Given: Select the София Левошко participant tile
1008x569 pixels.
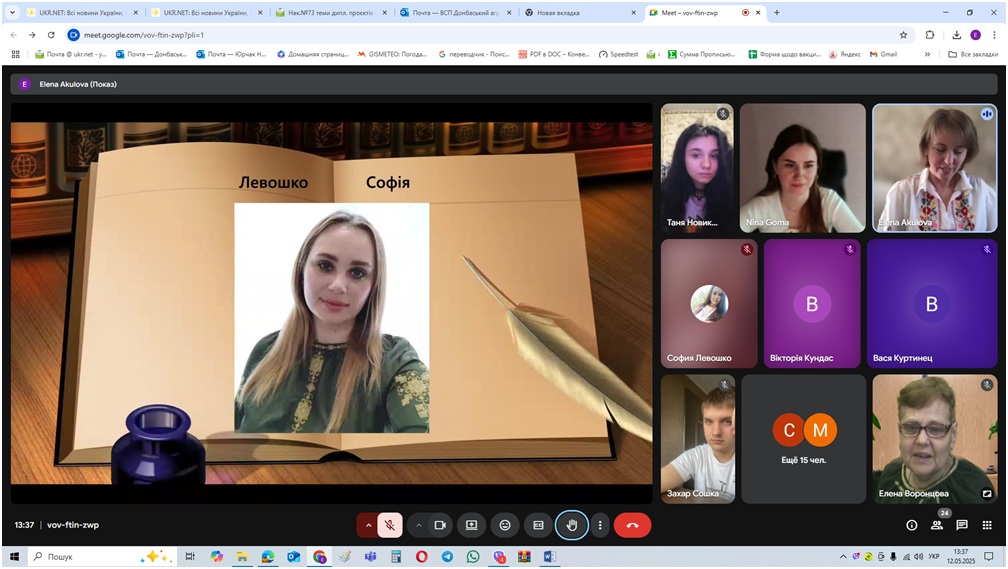Looking at the screenshot, I should (709, 303).
